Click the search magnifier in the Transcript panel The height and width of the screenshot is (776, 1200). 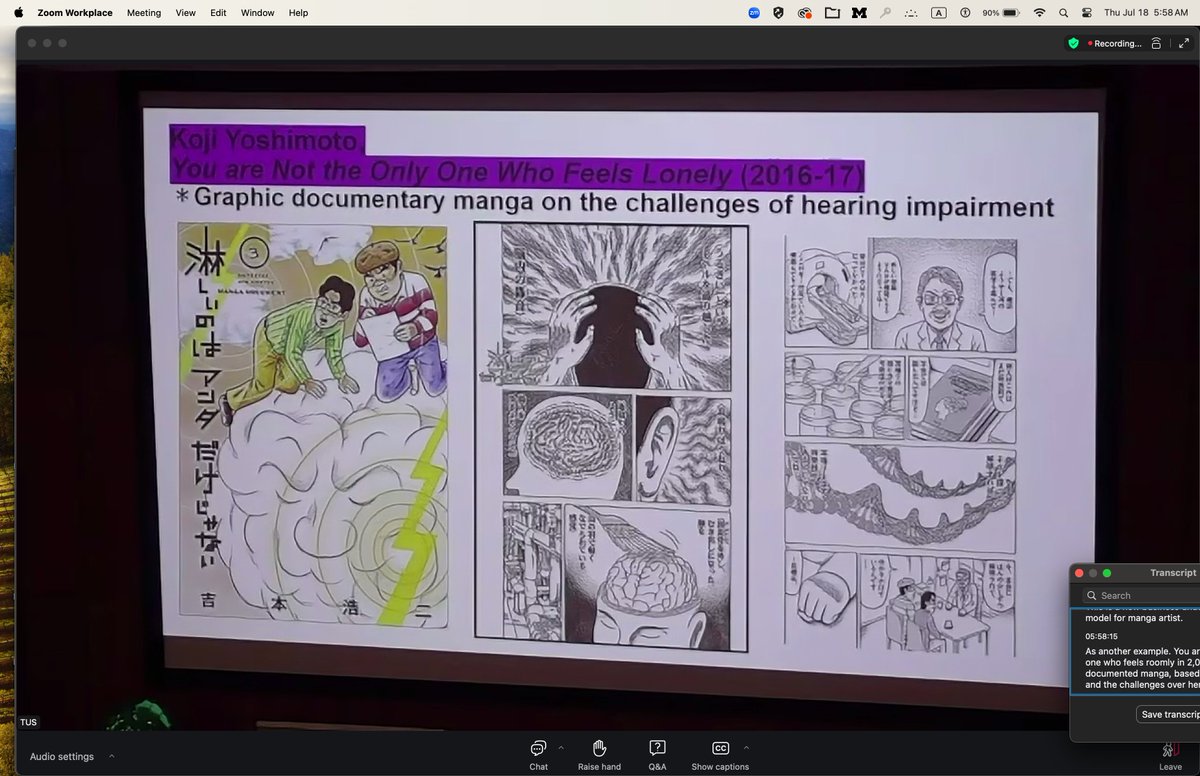point(1090,595)
